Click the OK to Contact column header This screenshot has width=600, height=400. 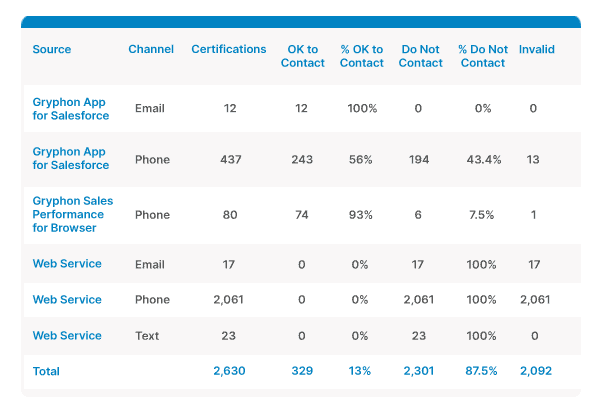(x=303, y=56)
